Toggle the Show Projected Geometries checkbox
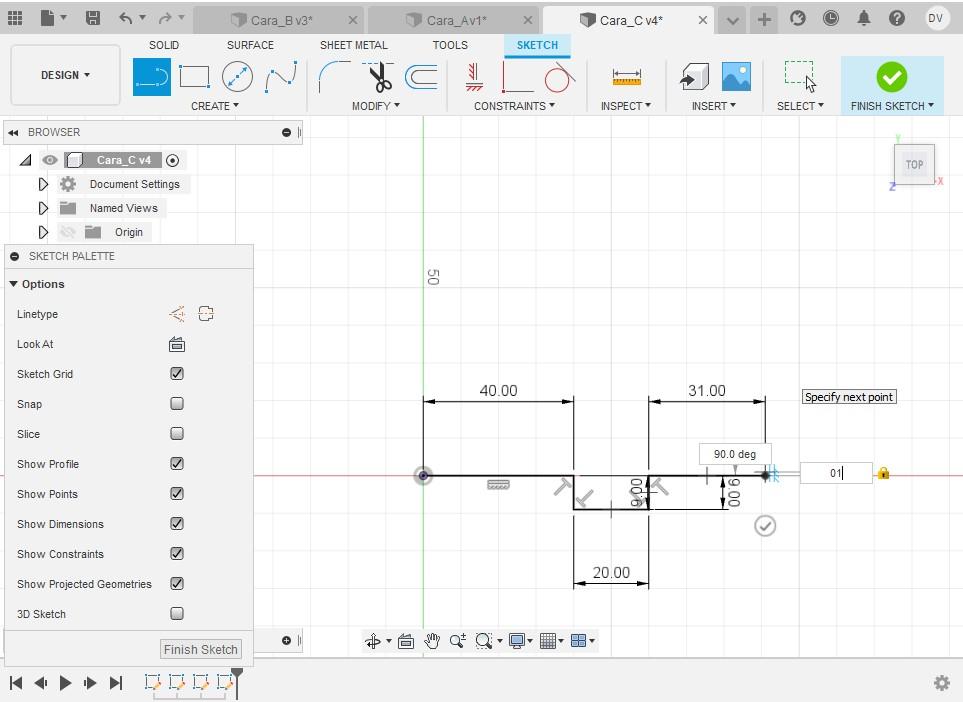Screen dimensions: 963x702 point(177,583)
